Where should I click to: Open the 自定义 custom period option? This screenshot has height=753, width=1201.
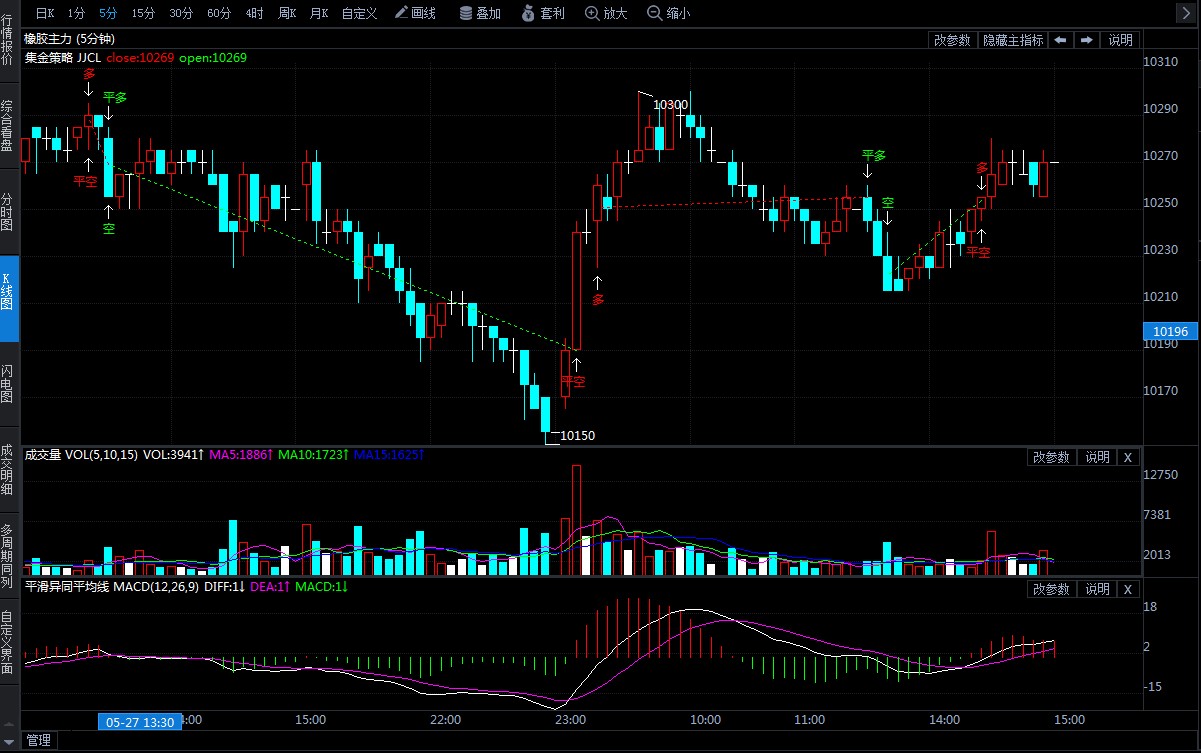pos(359,13)
